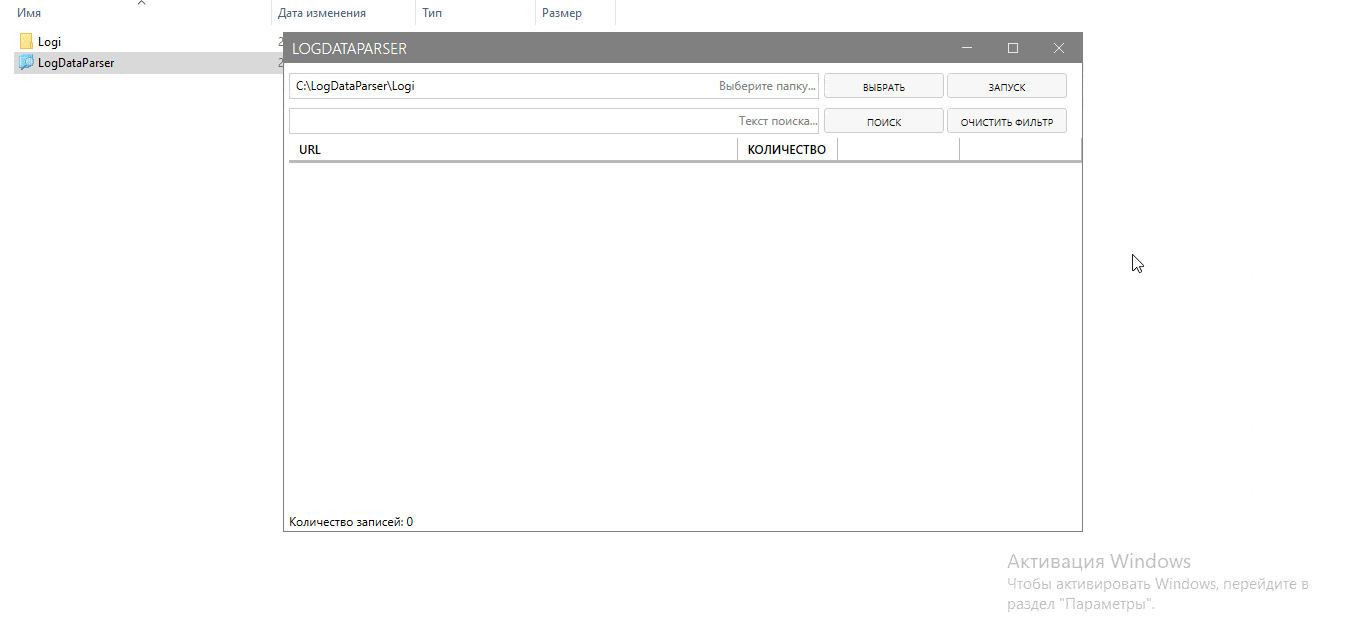Sort Explorer files by Тип column
The height and width of the screenshot is (623, 1366).
[432, 13]
